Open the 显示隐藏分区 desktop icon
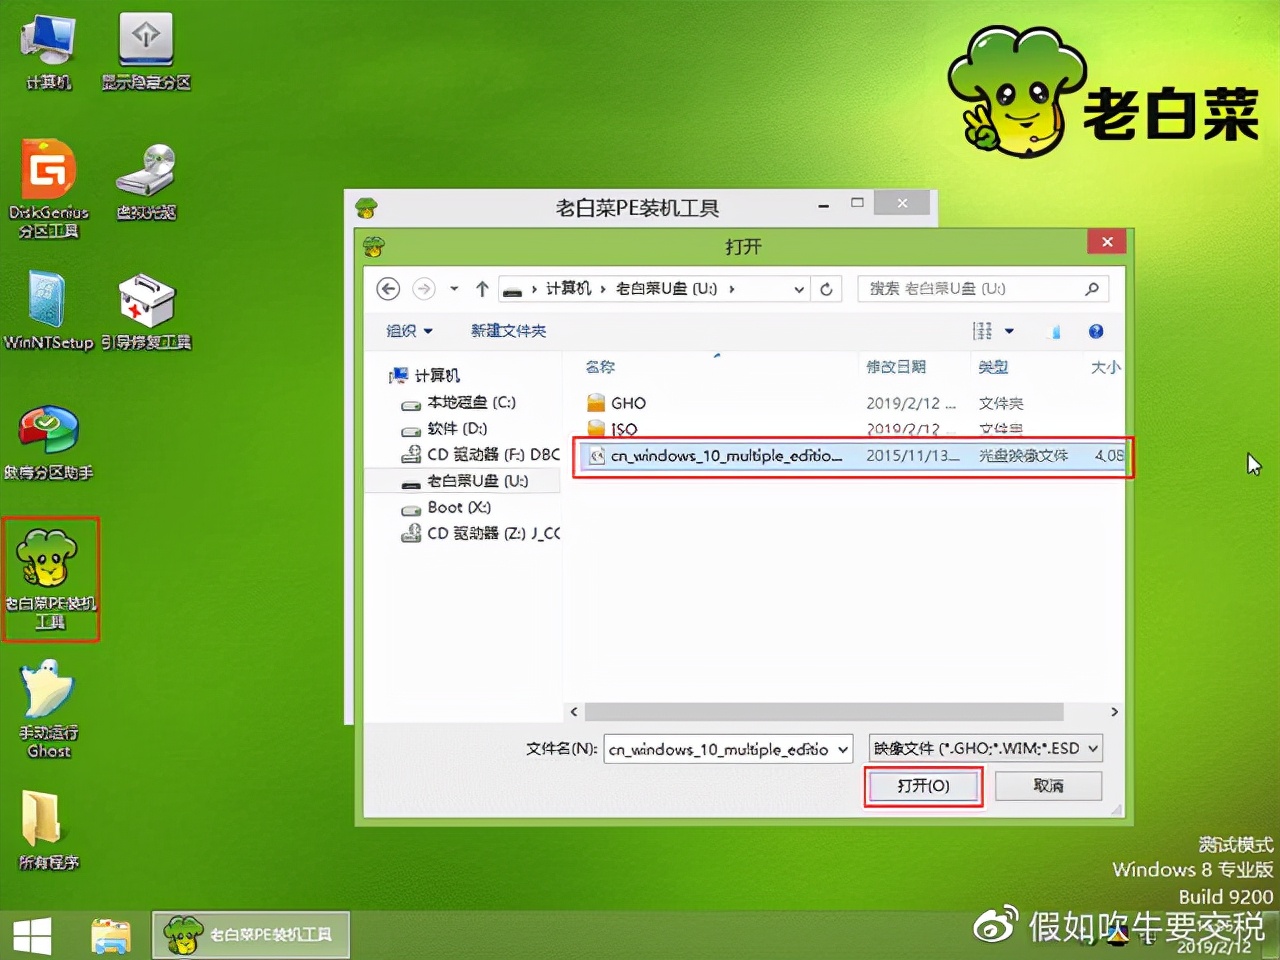1280x960 pixels. pos(146,45)
